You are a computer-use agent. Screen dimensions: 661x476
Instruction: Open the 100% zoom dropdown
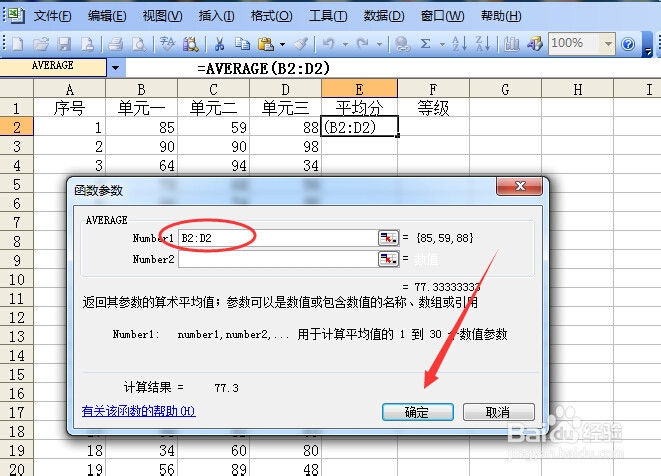pos(608,43)
